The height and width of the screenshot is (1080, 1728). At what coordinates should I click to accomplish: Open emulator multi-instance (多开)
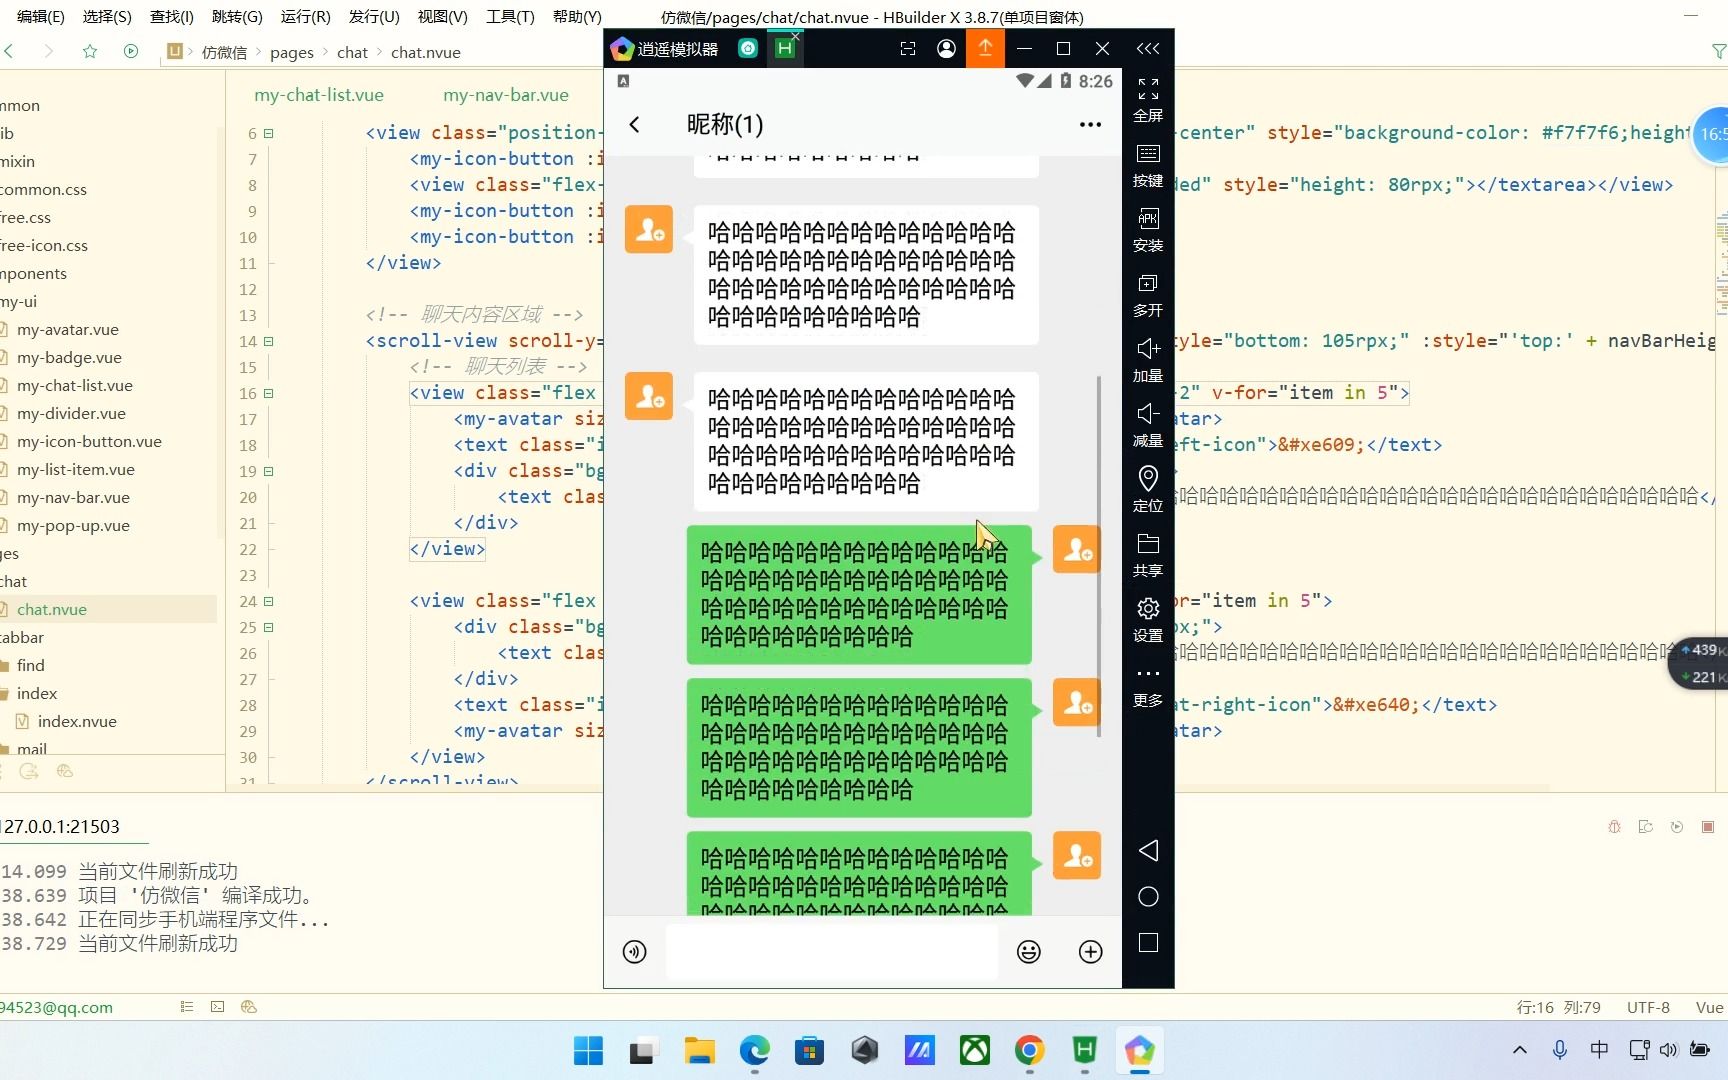coord(1148,295)
